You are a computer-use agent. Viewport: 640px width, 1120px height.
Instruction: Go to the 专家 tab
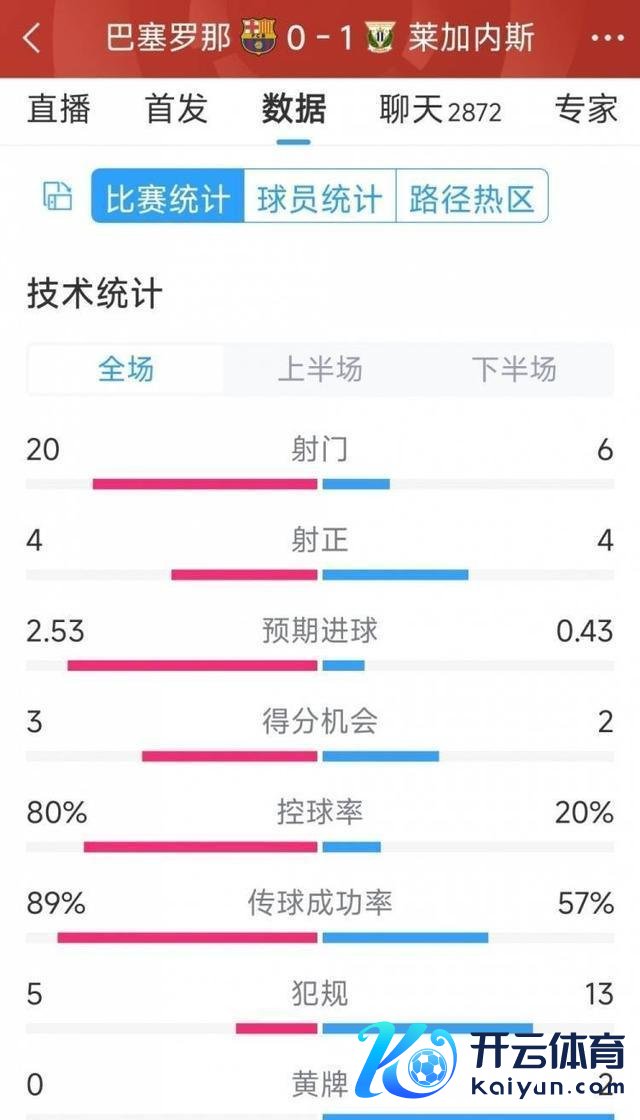coord(586,109)
